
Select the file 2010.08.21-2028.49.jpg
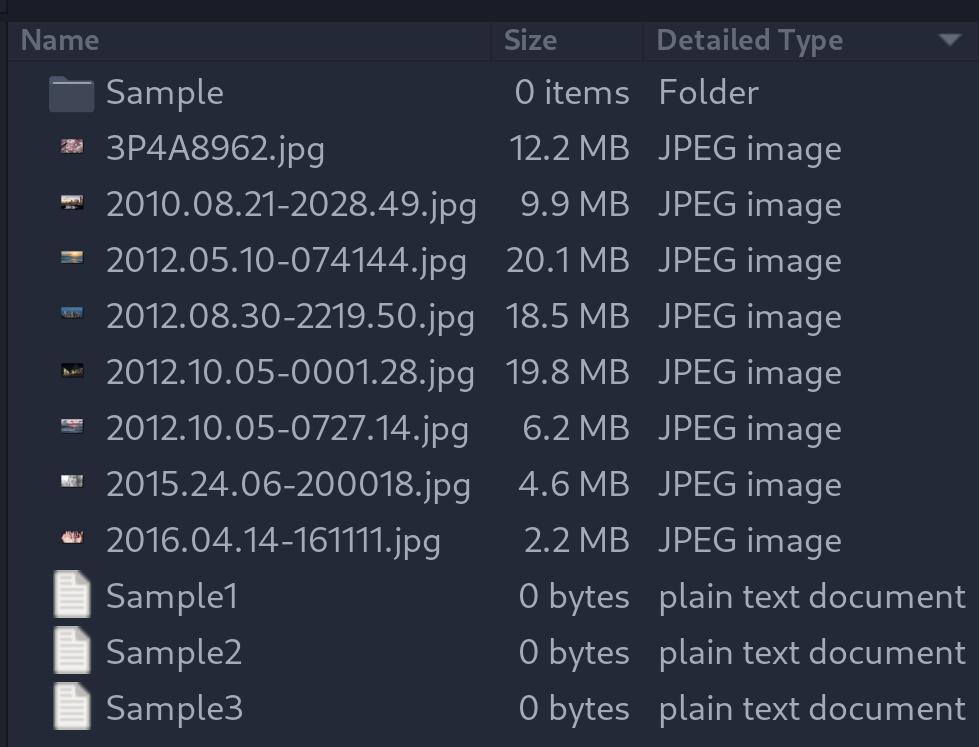click(290, 203)
